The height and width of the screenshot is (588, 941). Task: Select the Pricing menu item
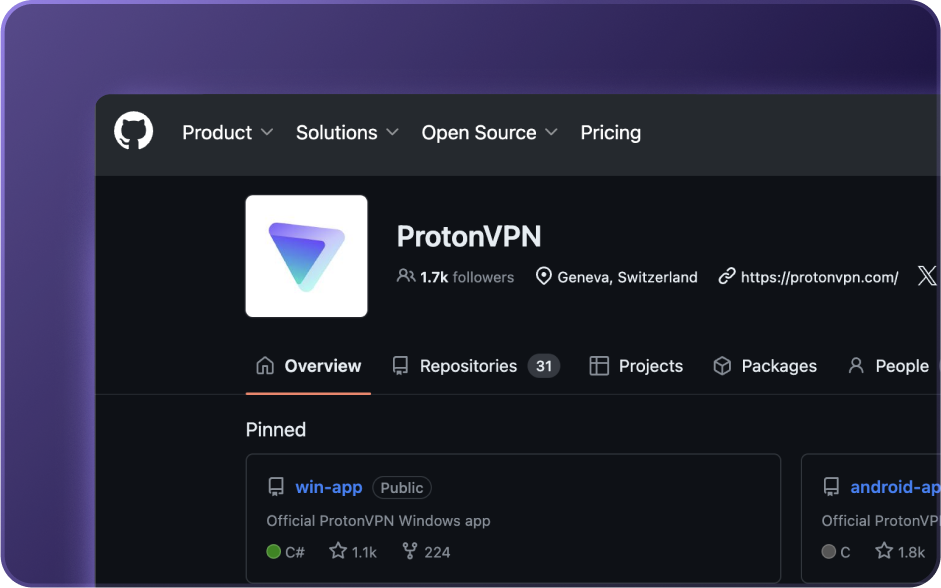coord(610,132)
